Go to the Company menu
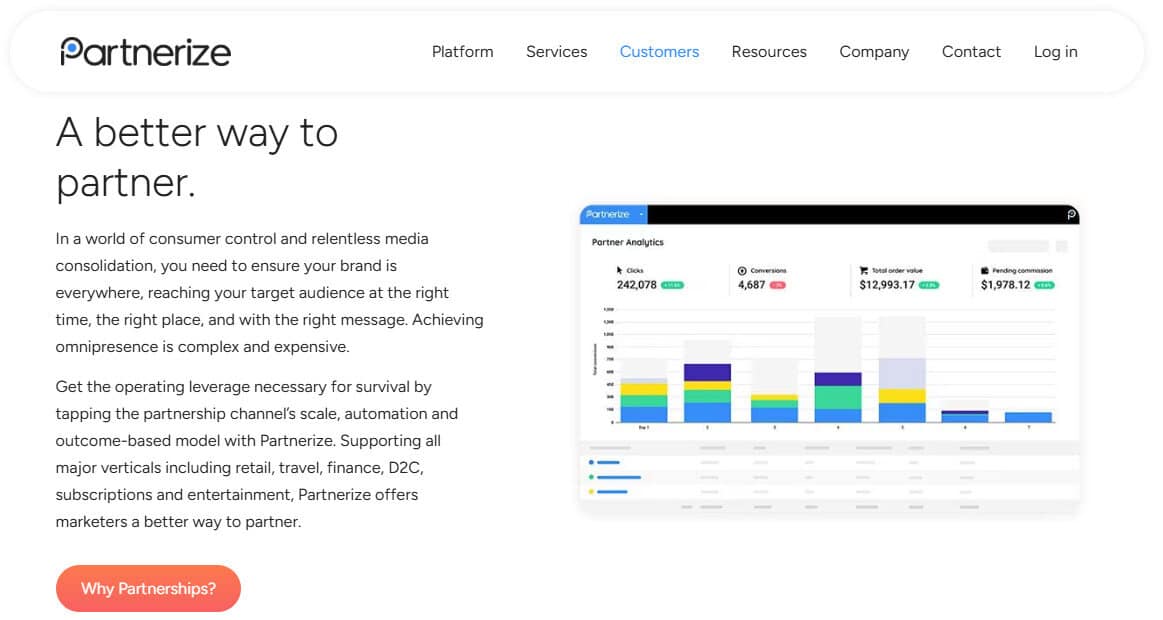Screen dimensions: 1163x620 click(x=874, y=52)
